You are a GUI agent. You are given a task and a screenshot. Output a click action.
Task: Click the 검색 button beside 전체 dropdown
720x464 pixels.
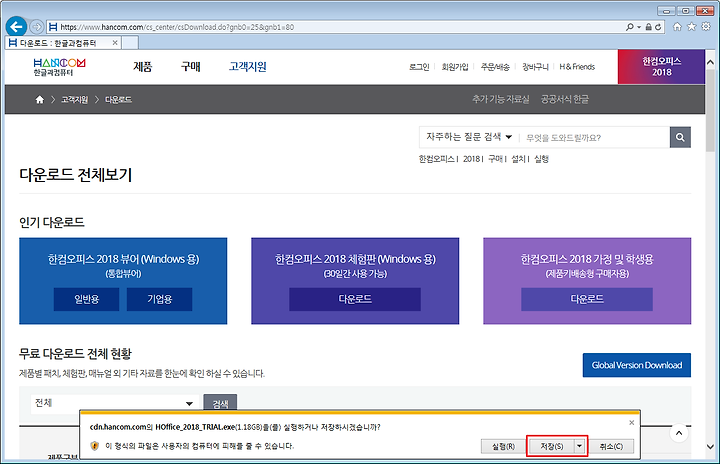(x=220, y=403)
